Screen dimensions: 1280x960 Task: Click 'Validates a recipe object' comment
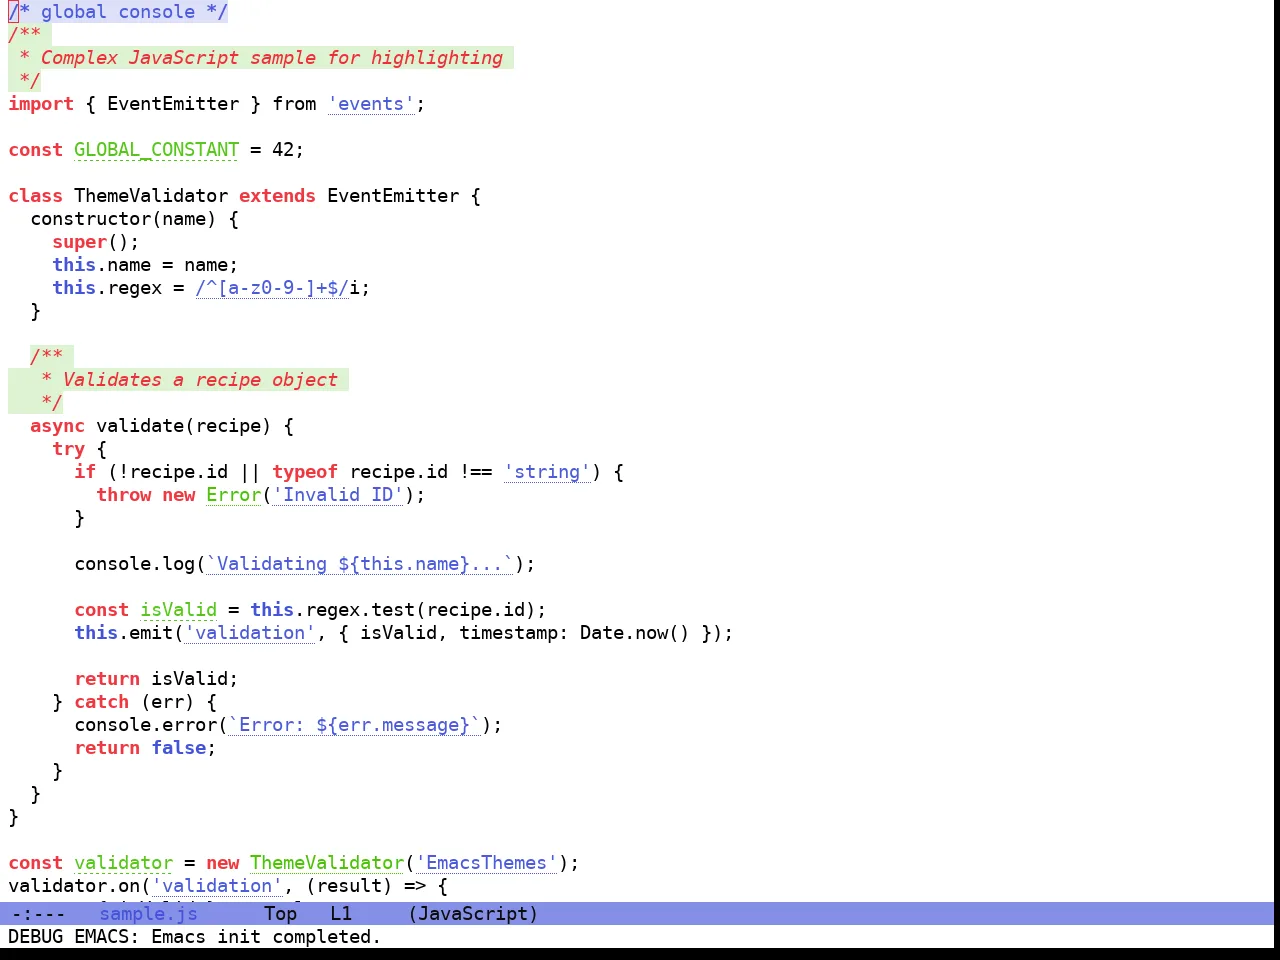[200, 380]
